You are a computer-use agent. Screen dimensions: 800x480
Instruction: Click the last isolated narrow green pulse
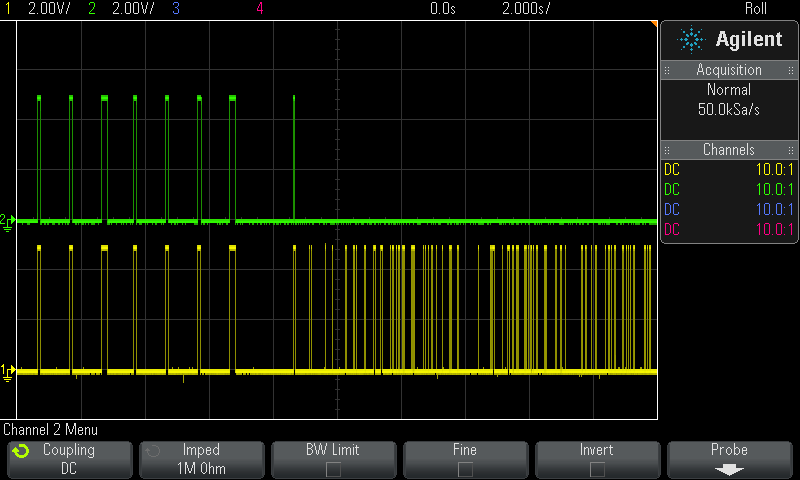[294, 158]
